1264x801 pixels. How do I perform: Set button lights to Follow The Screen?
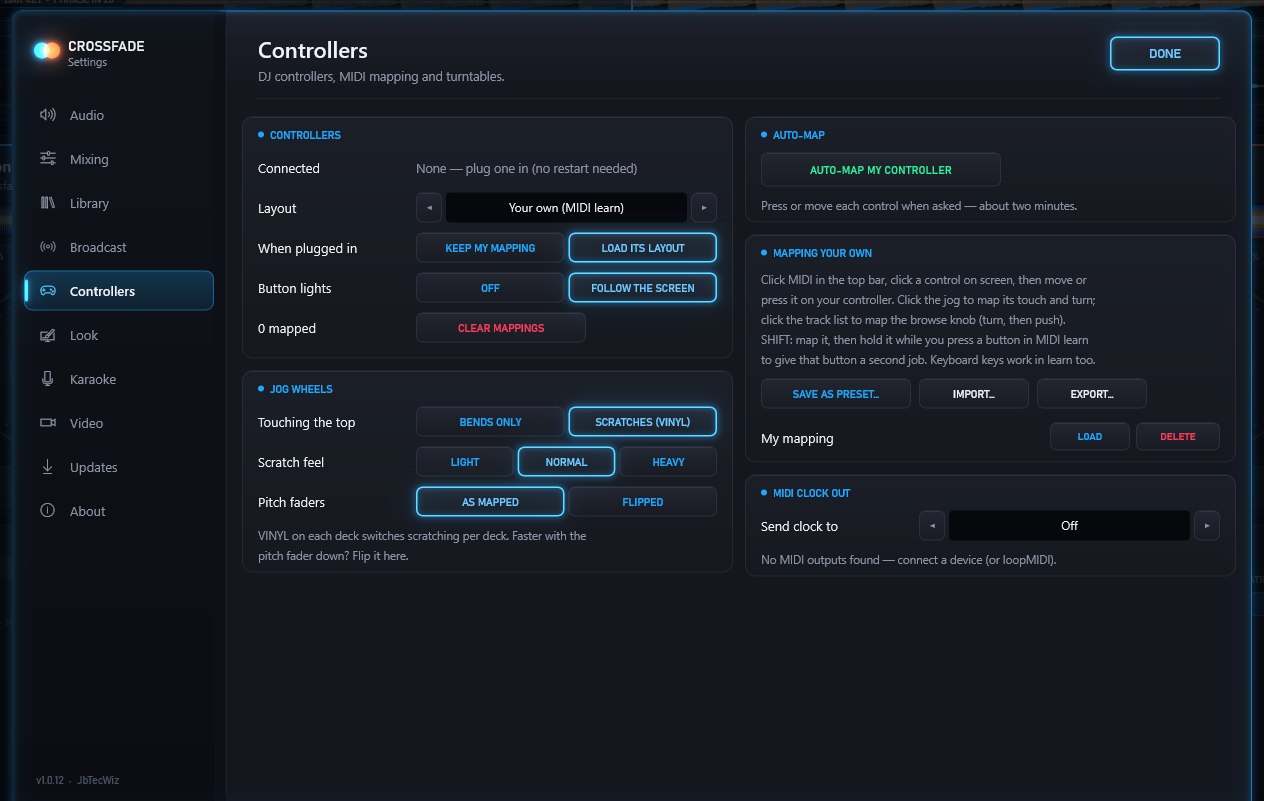click(643, 288)
